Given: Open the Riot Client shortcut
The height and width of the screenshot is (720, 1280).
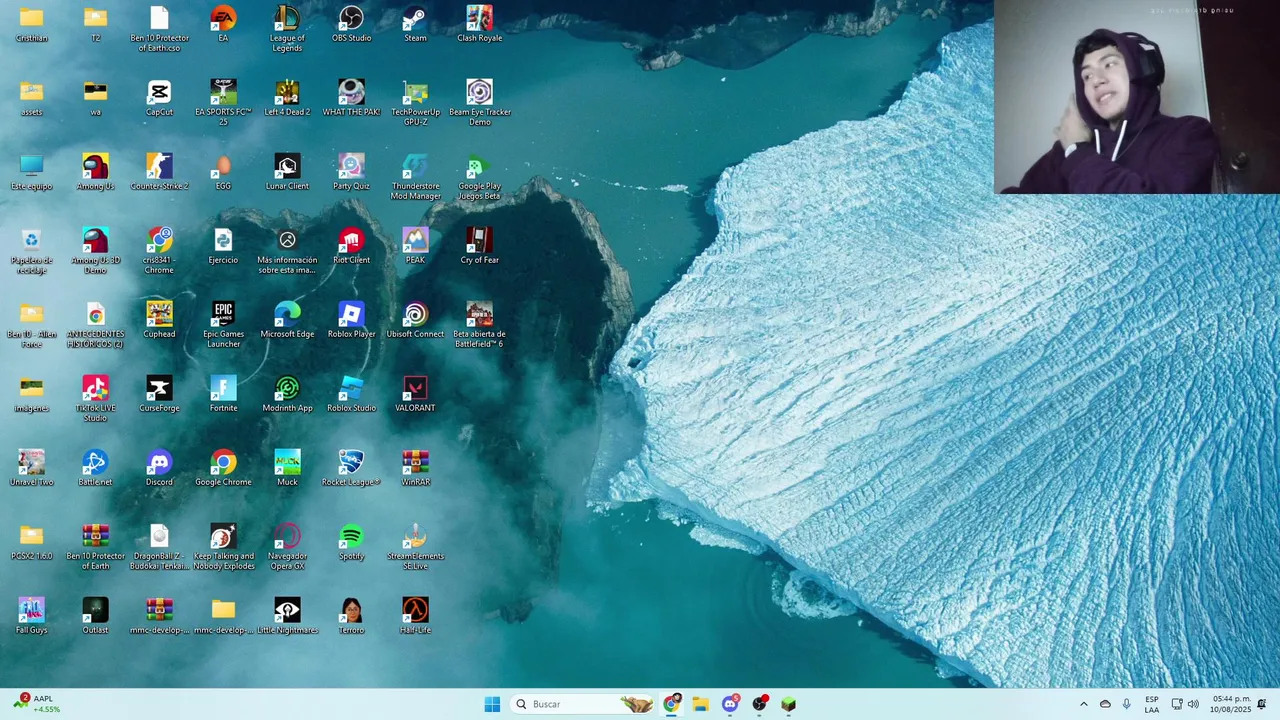Looking at the screenshot, I should [351, 246].
